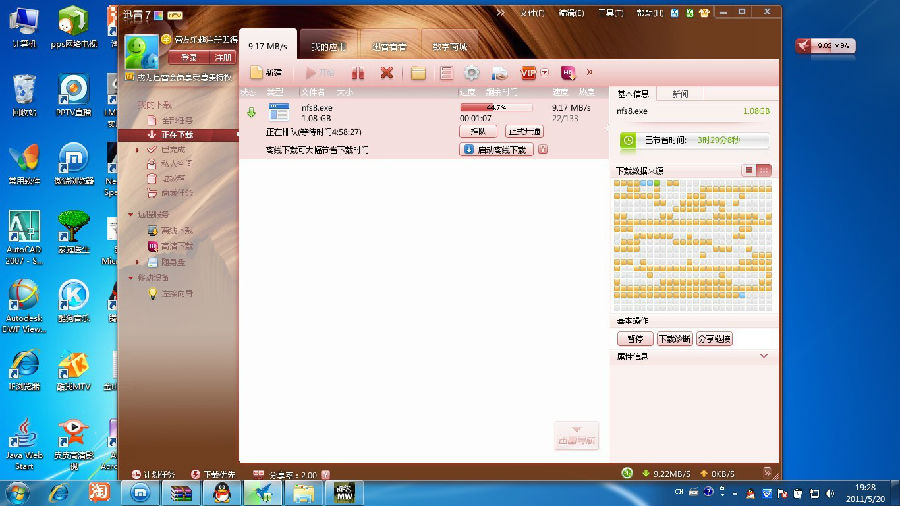Switch to second tab in right info panel
The image size is (900, 506).
click(680, 94)
